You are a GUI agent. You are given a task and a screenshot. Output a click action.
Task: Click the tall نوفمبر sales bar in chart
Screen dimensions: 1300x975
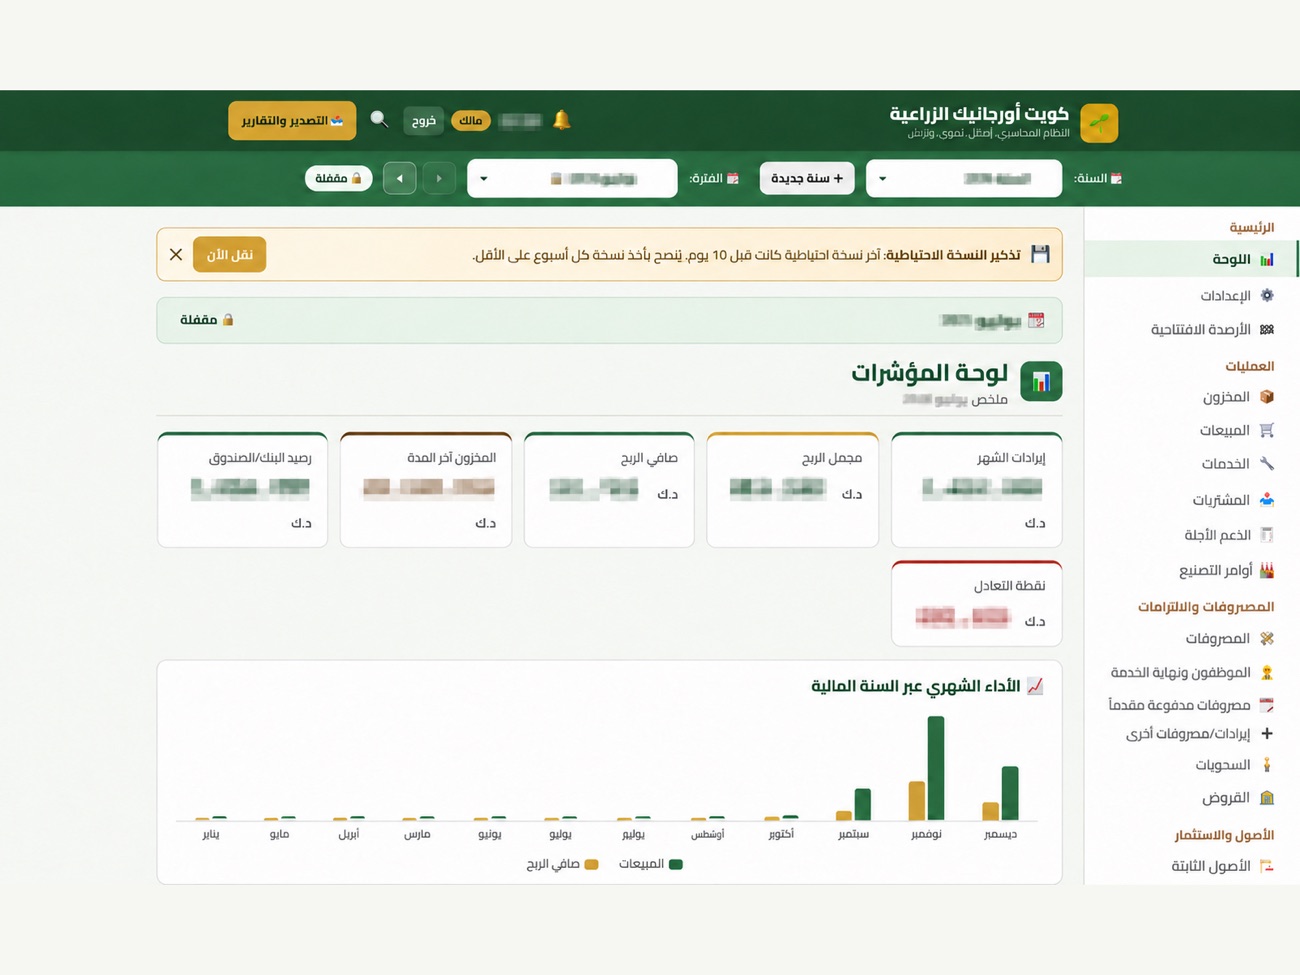click(x=936, y=768)
